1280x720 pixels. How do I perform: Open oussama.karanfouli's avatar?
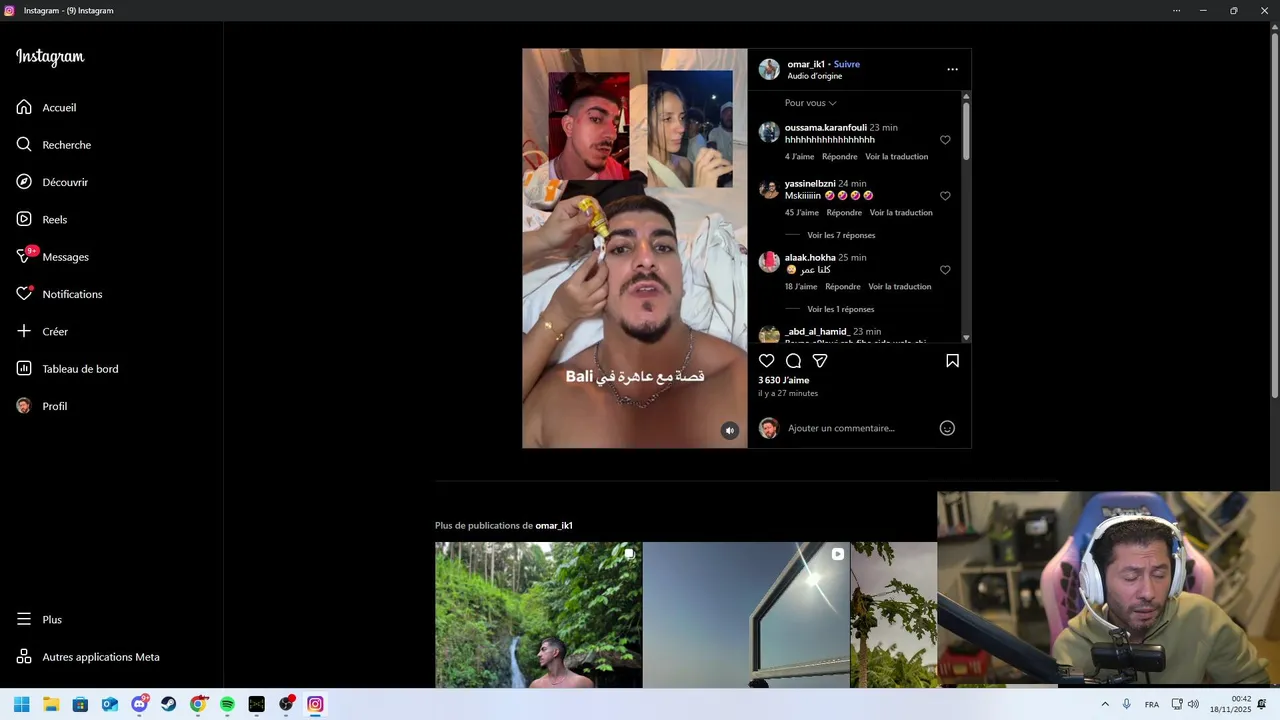point(769,132)
